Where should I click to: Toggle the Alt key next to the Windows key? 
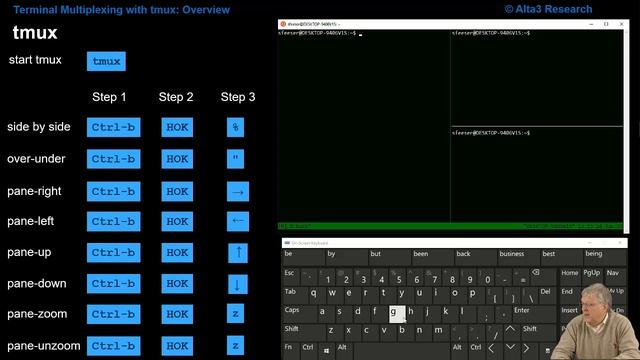point(344,351)
